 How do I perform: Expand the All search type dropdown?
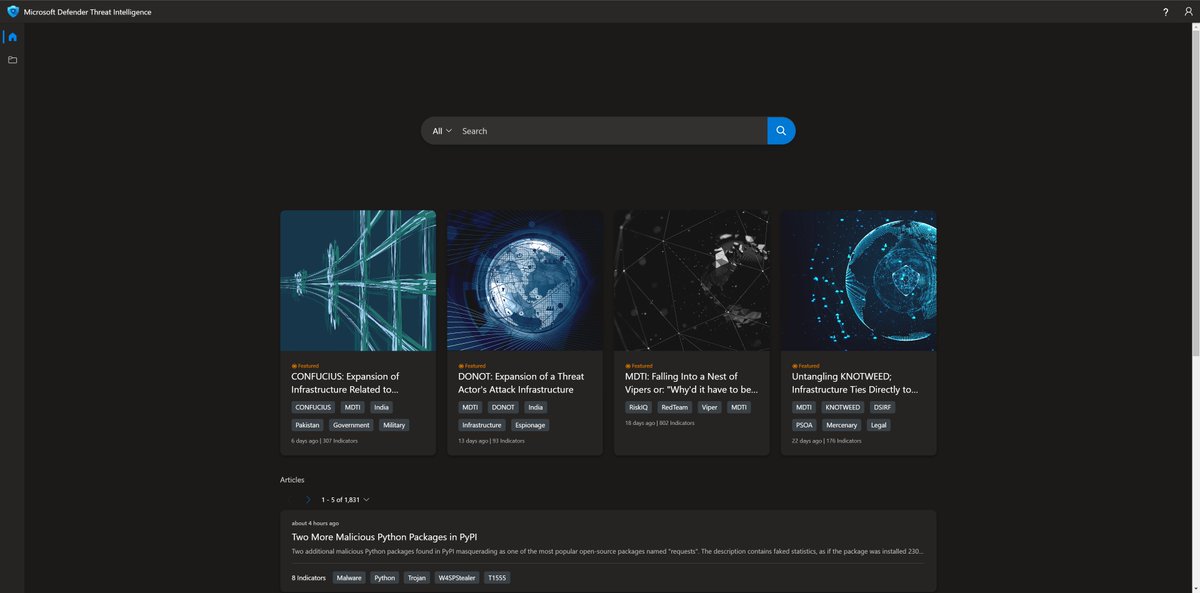point(442,131)
